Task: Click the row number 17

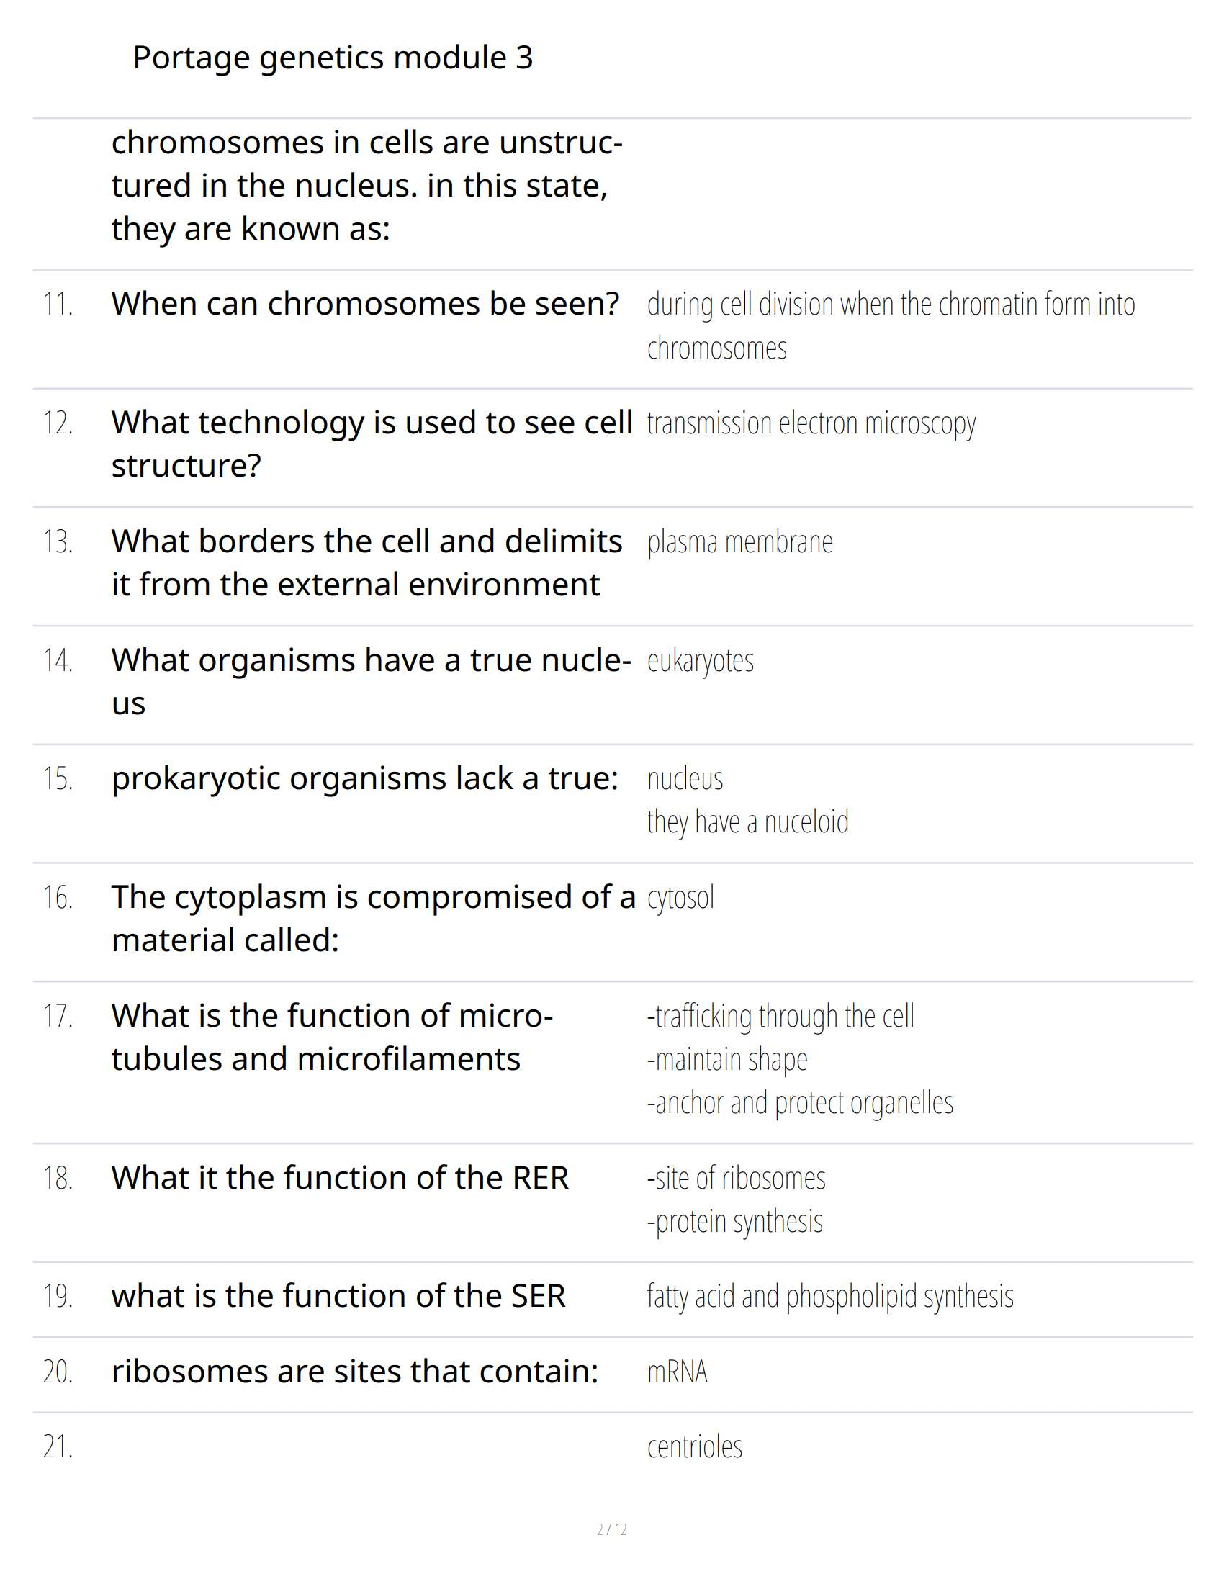Action: (x=57, y=1016)
